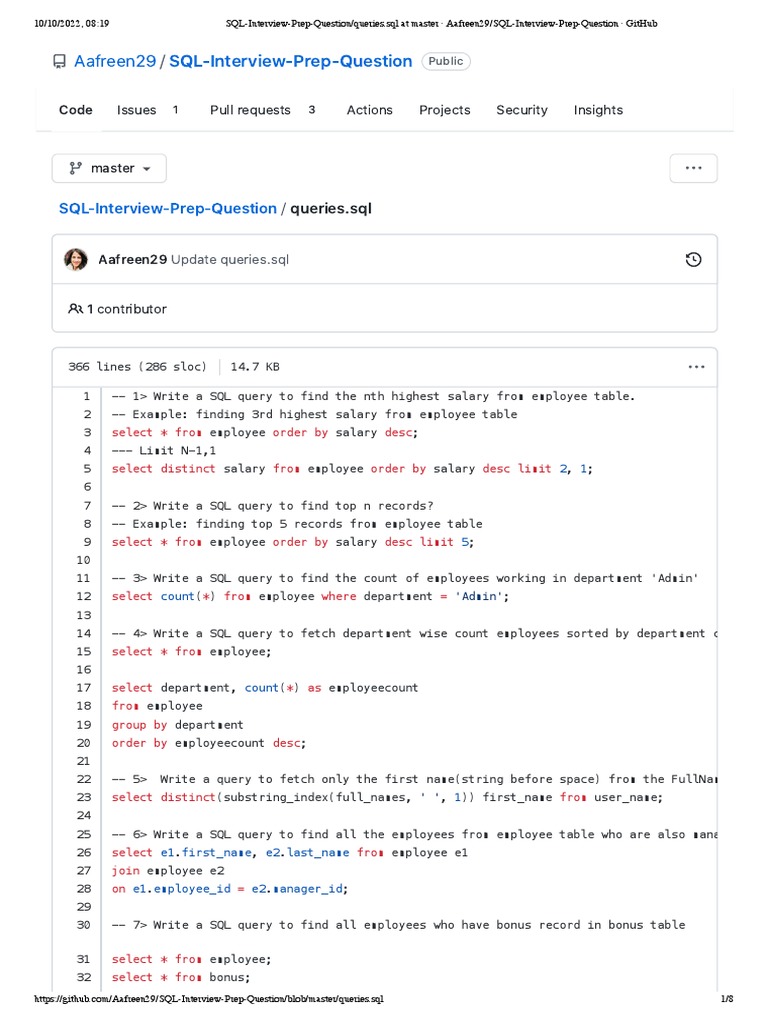Open the Pull requests tab
768x1024 pixels.
click(x=250, y=110)
